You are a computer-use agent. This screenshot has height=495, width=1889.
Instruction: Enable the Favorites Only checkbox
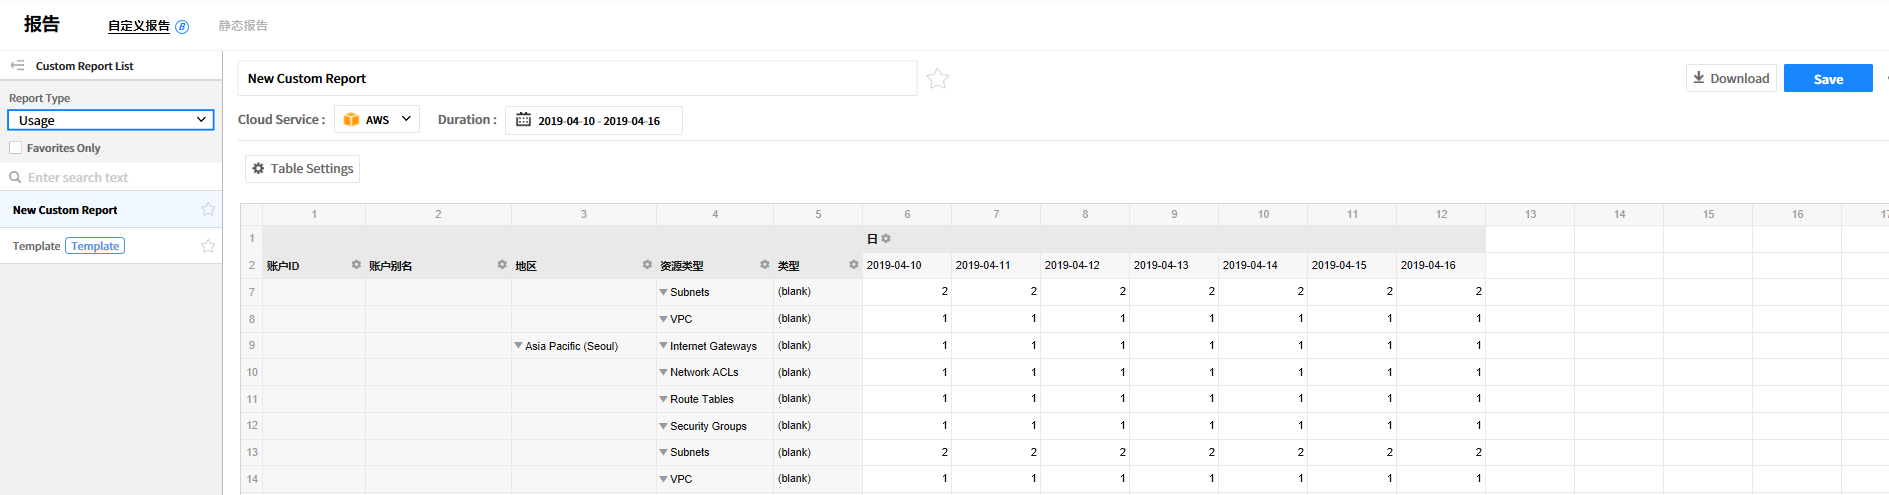[x=16, y=148]
